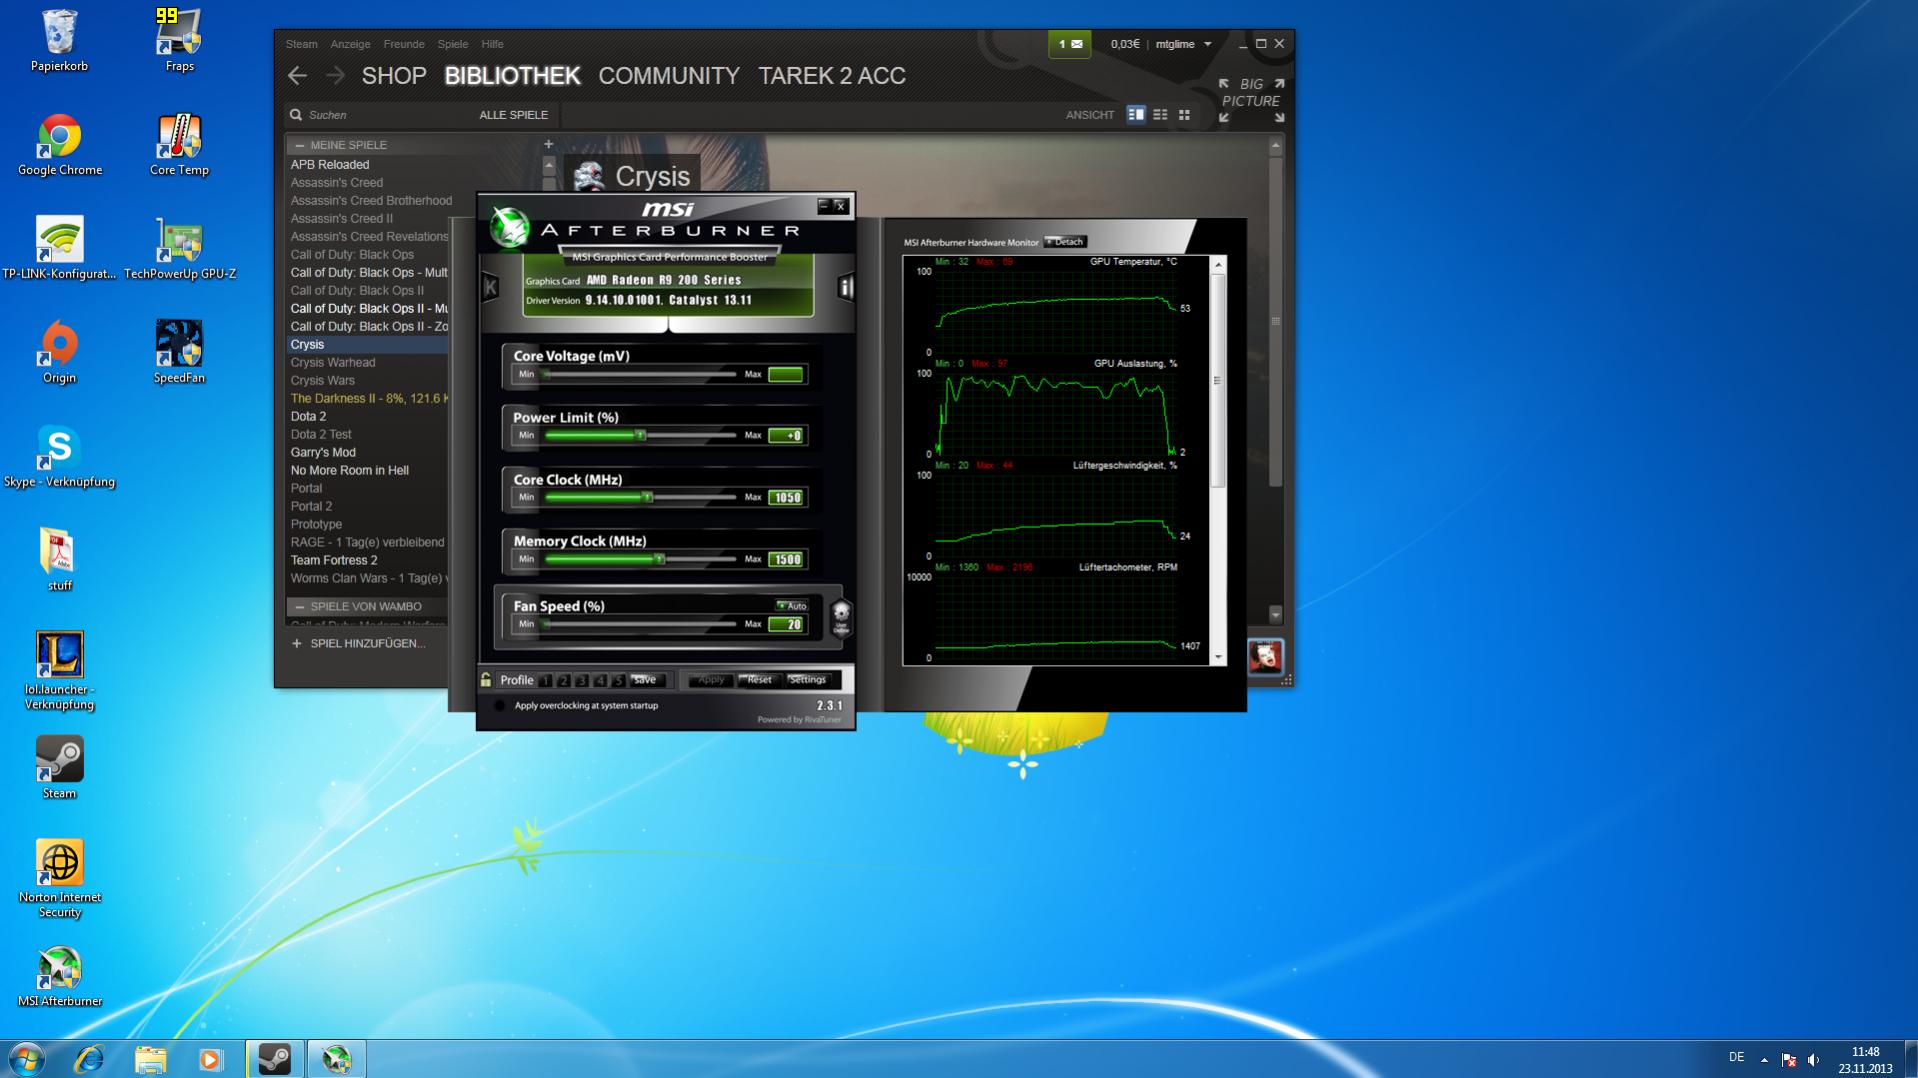1918x1078 pixels.
Task: Collapse the MEINE SPIELE category
Action: click(x=299, y=145)
